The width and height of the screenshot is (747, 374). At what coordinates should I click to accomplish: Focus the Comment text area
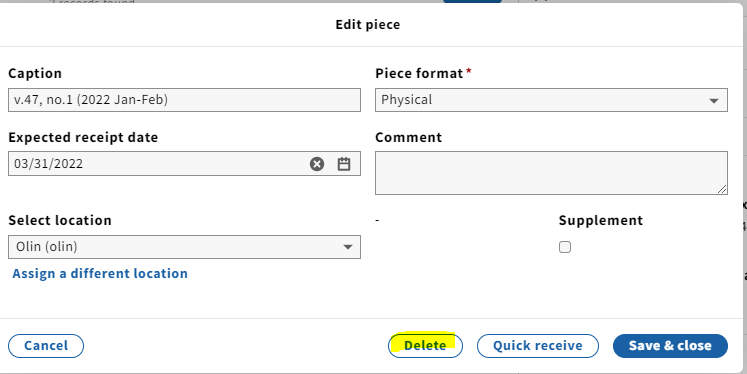point(551,173)
